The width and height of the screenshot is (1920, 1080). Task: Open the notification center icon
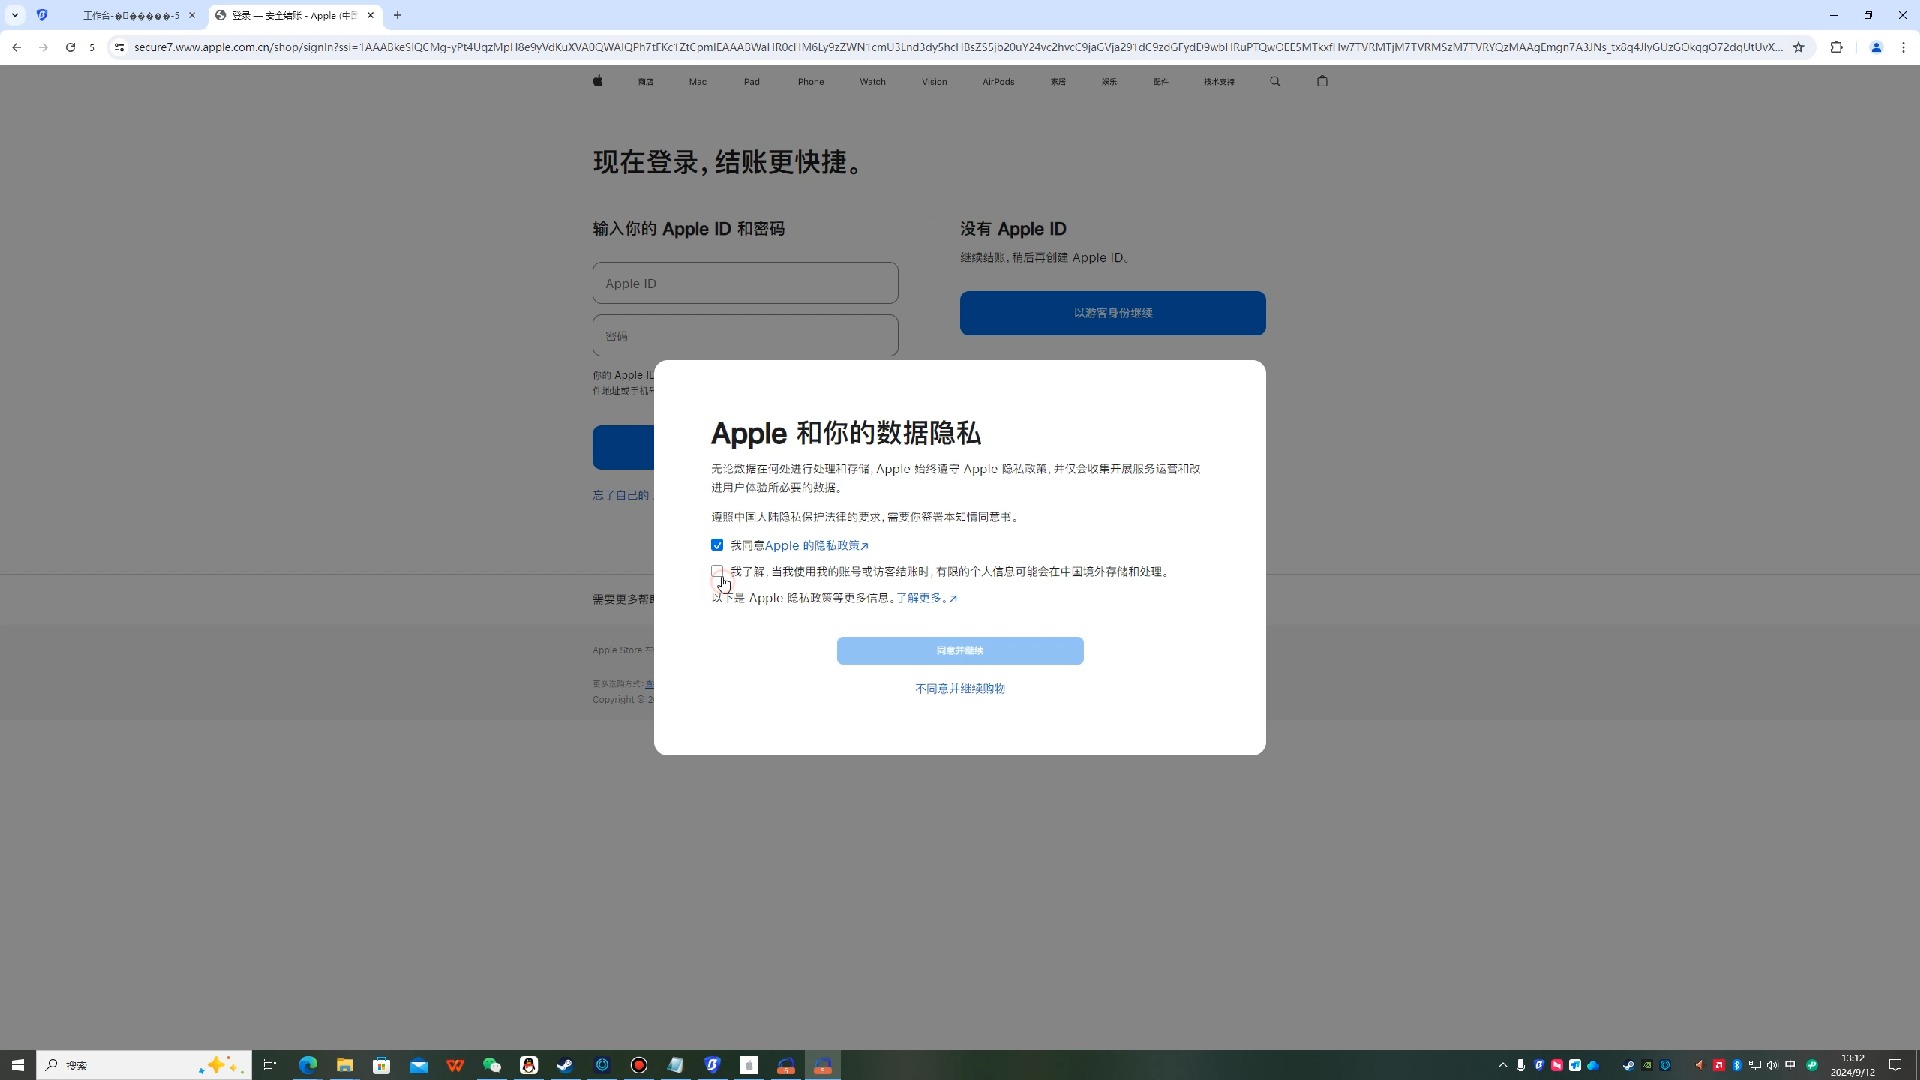(x=1895, y=1065)
